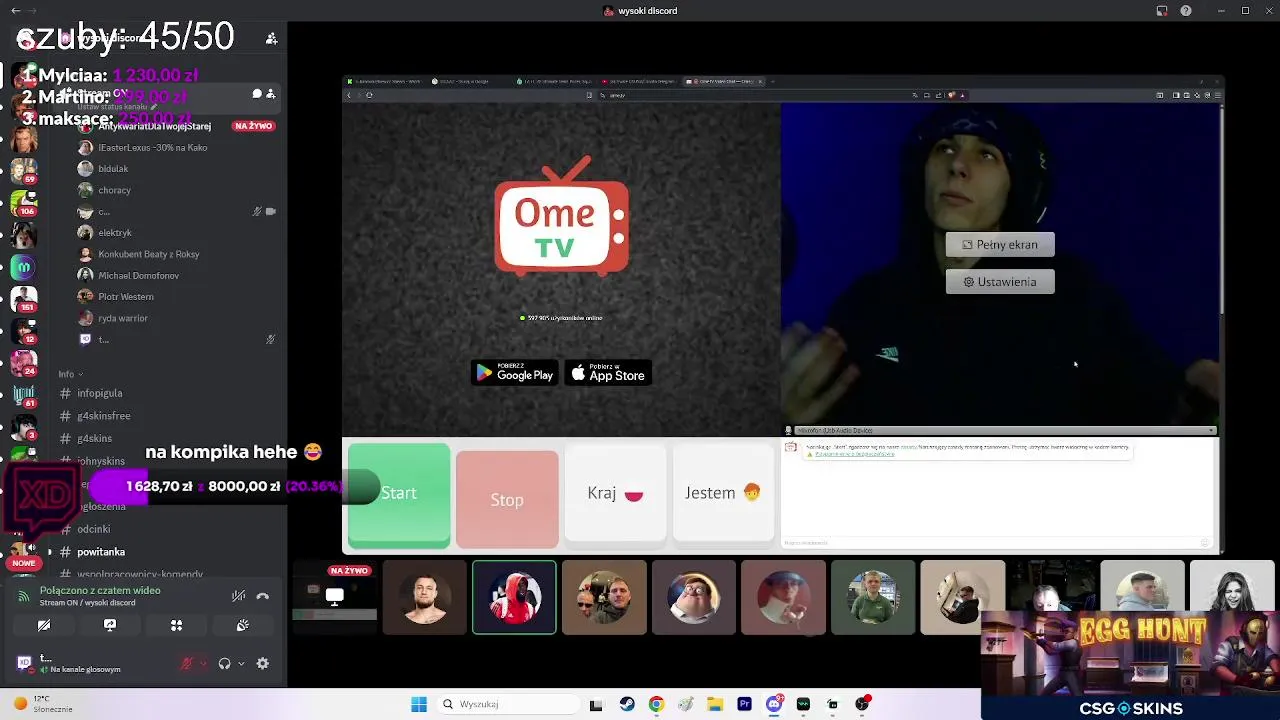The width and height of the screenshot is (1280, 720).
Task: Select voice user Konkubent Beaty z Roksy
Action: 148,254
